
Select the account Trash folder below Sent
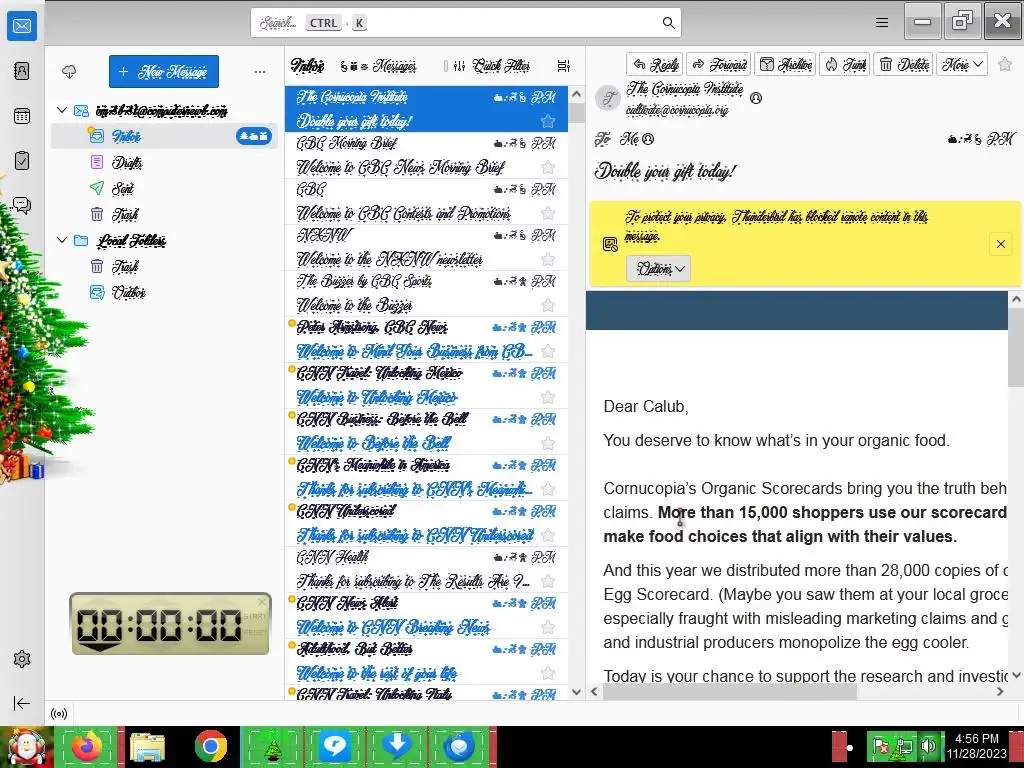click(165, 214)
